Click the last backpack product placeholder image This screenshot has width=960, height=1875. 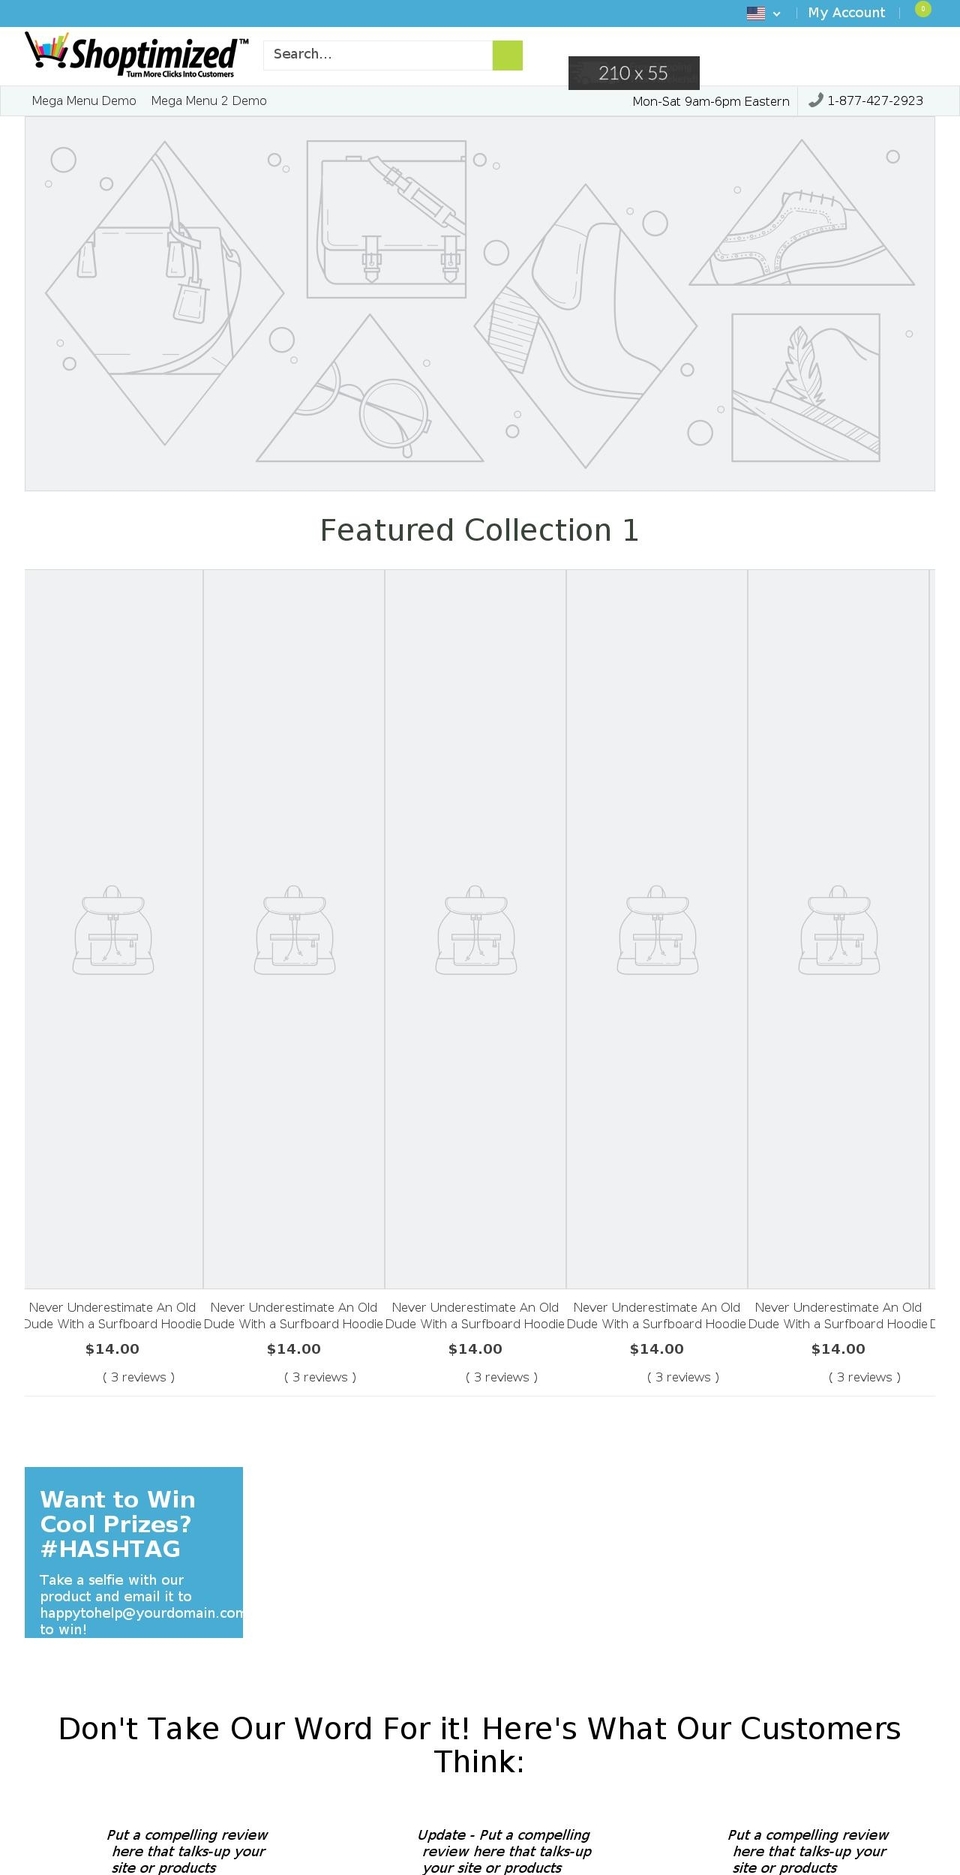pos(839,930)
